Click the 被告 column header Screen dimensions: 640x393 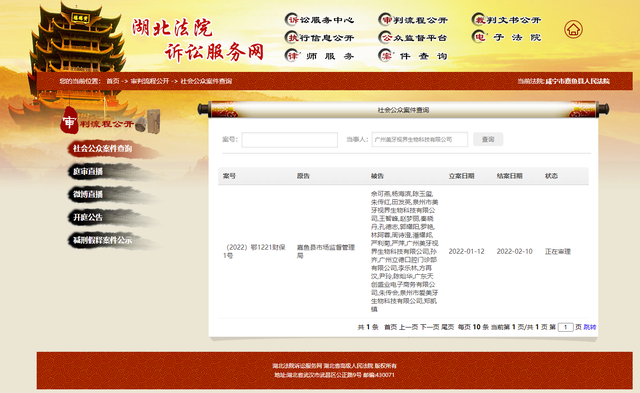[x=377, y=176]
